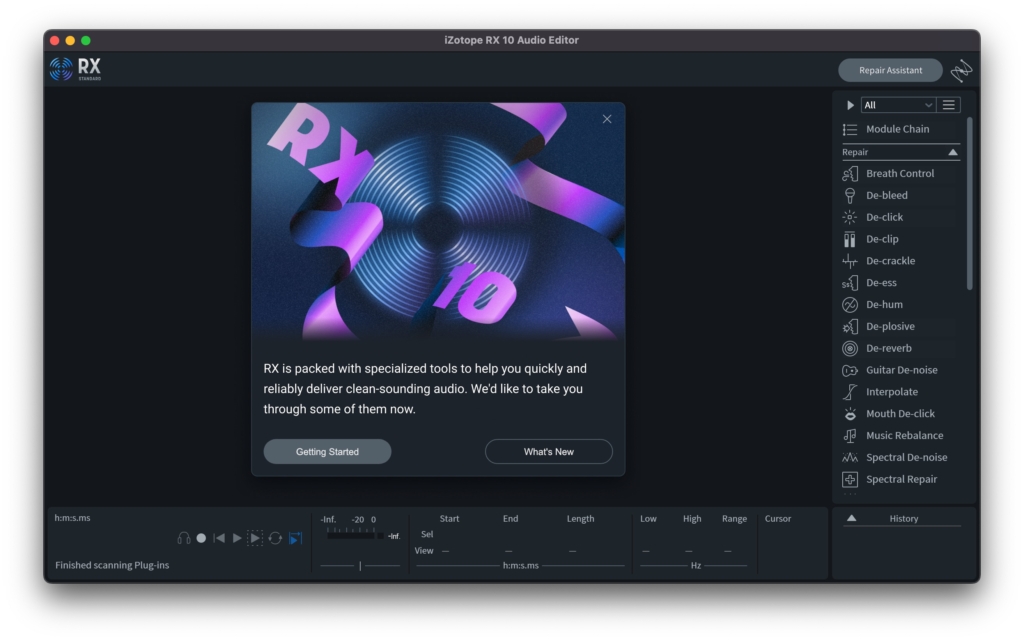Open the Breath Control module

899,173
